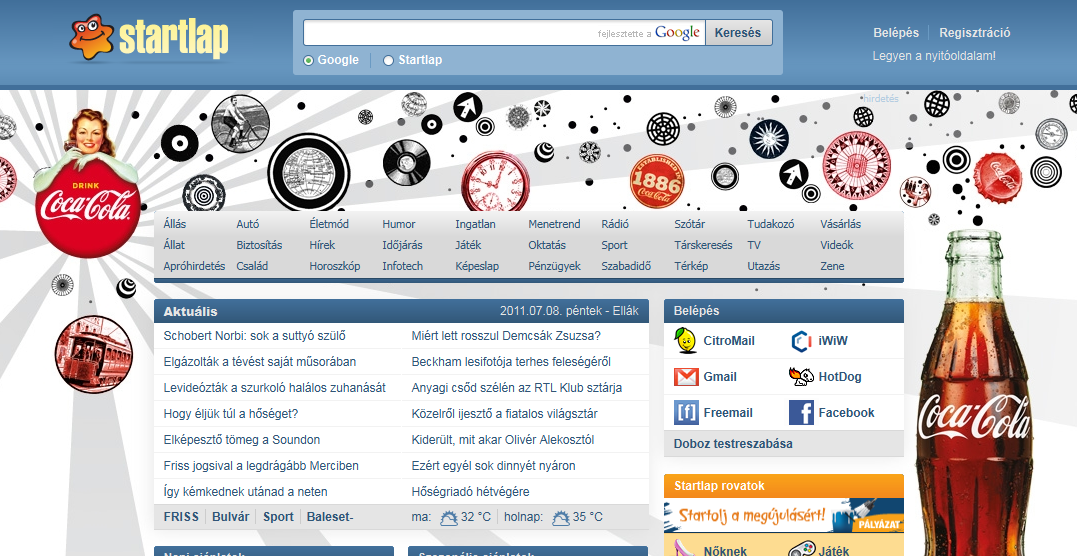Switch to the Sport news tab
1077x556 pixels.
tap(278, 517)
